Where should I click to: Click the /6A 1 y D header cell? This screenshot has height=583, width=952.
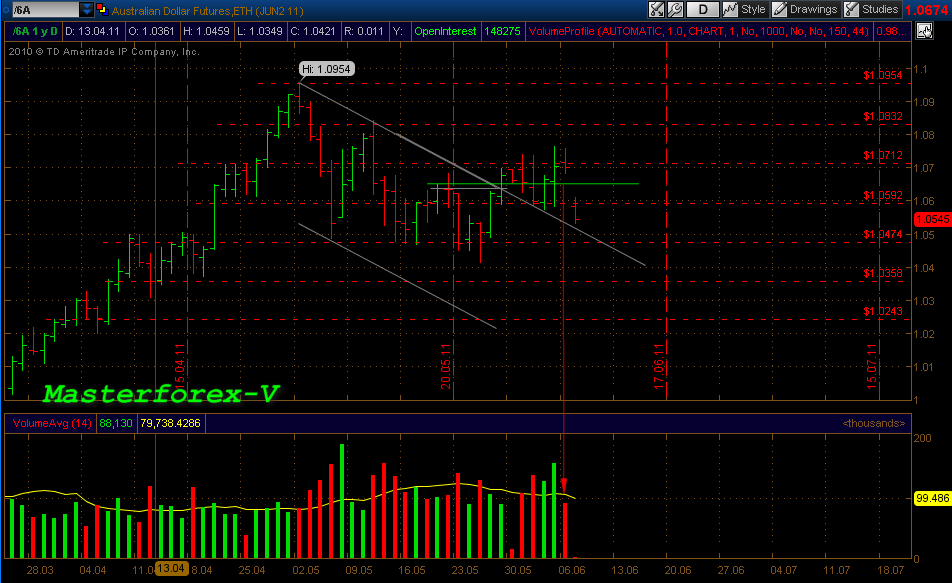[x=35, y=31]
